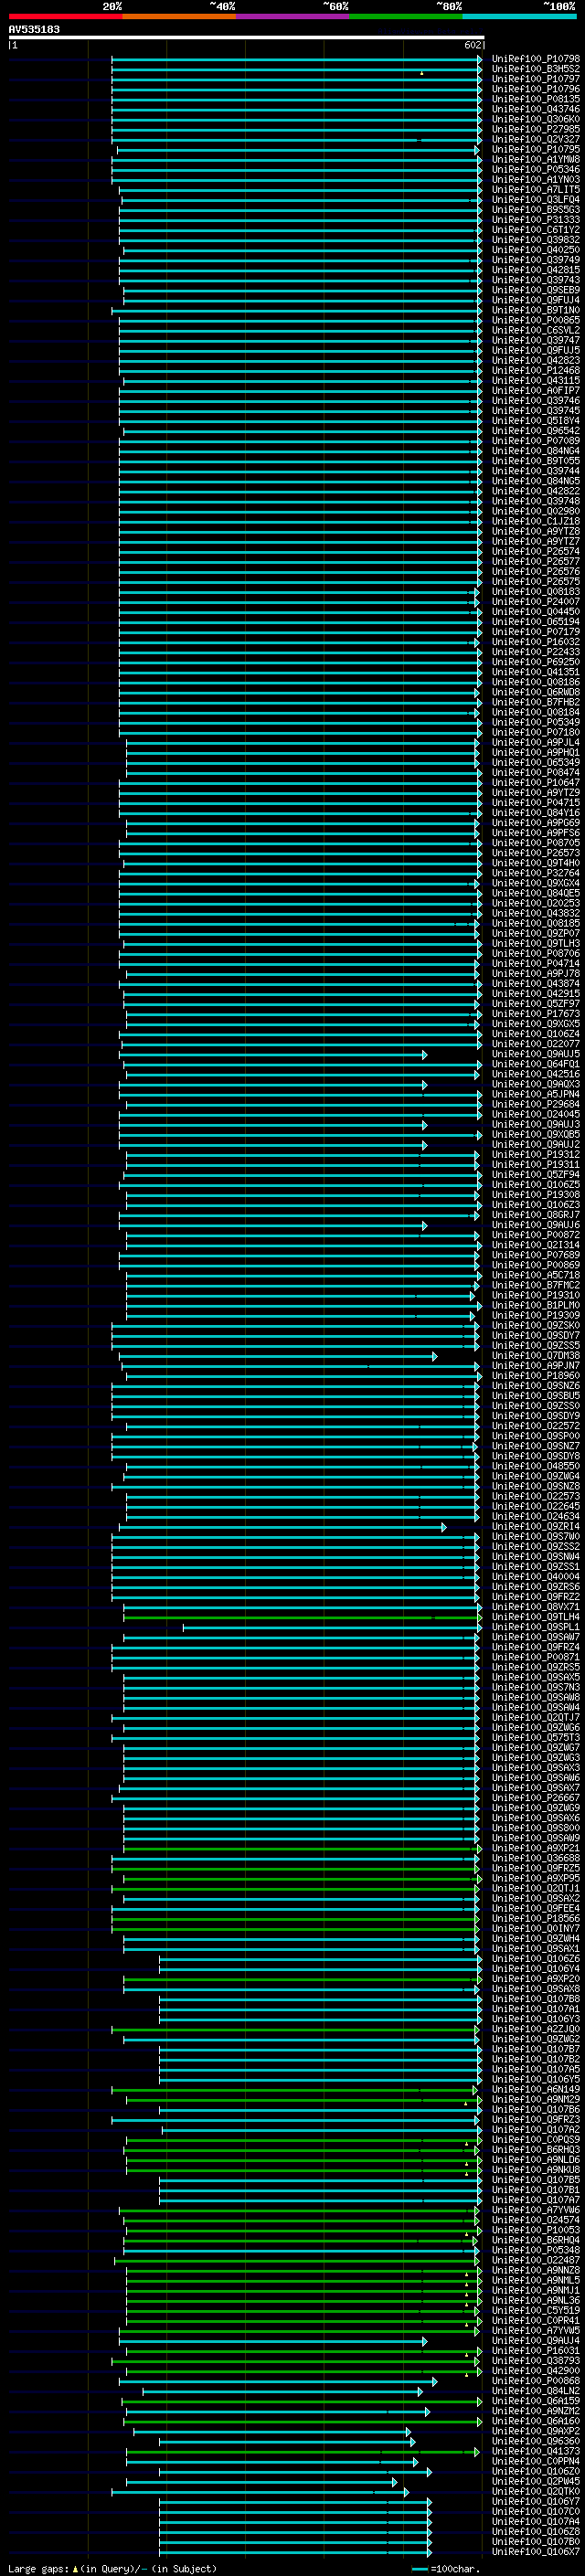This screenshot has height=2576, width=585.
Task: Open hit UniRef100_A7LIT5
Action: pos(536,190)
